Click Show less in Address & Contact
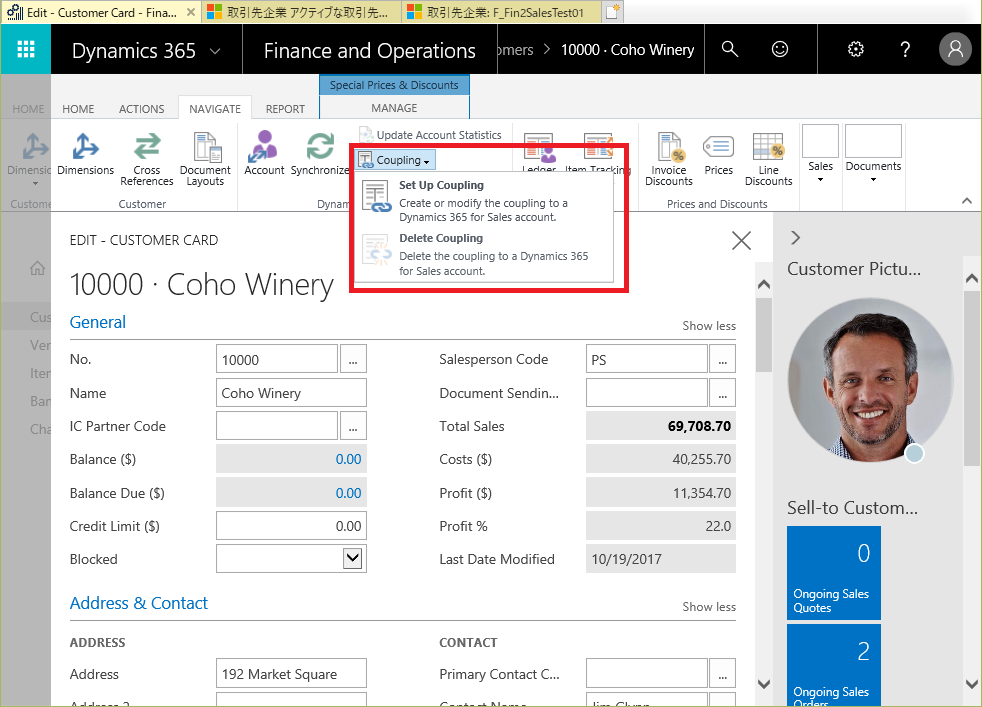982x707 pixels. point(709,607)
